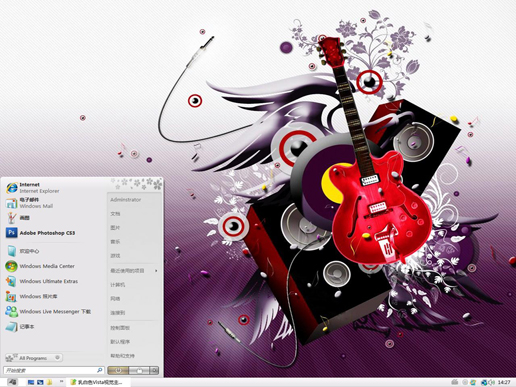Launch Adobe Photoshop CS3
This screenshot has width=516, height=387.
pyautogui.click(x=53, y=233)
